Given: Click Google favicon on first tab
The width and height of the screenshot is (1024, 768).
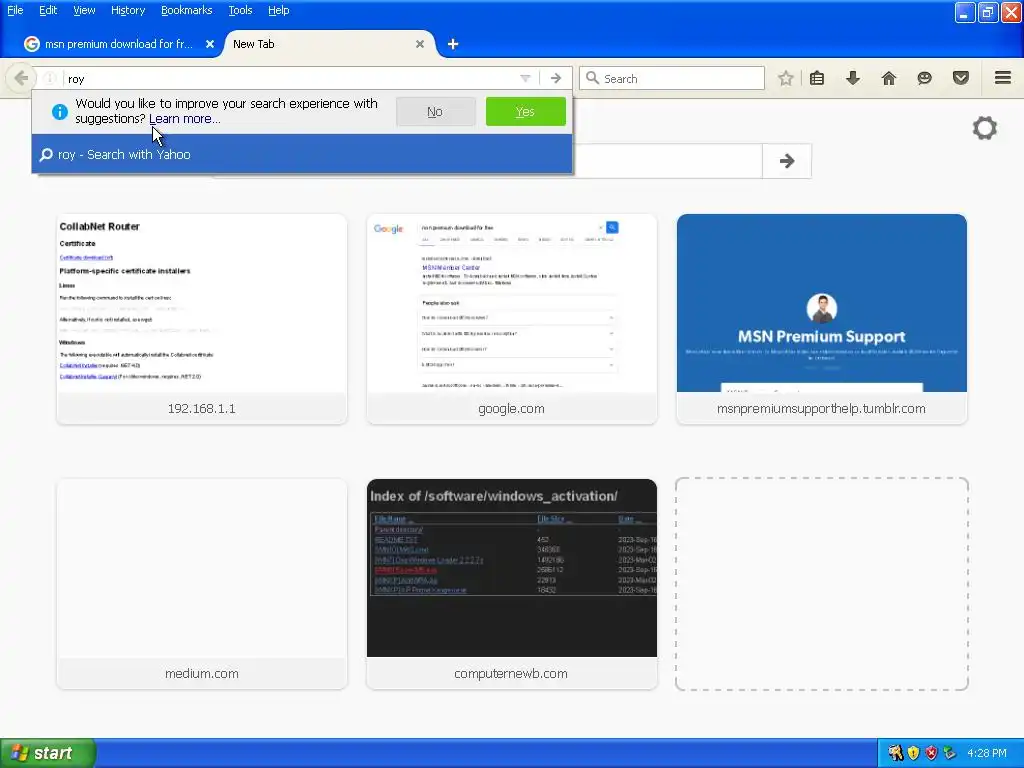Looking at the screenshot, I should pyautogui.click(x=31, y=44).
